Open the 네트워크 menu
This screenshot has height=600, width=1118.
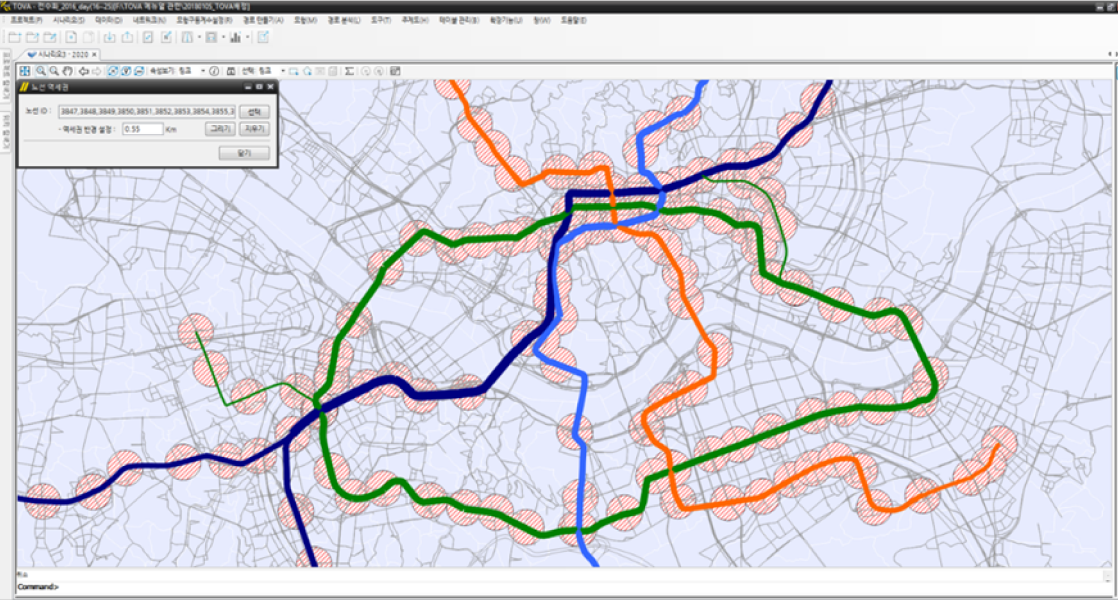[146, 19]
